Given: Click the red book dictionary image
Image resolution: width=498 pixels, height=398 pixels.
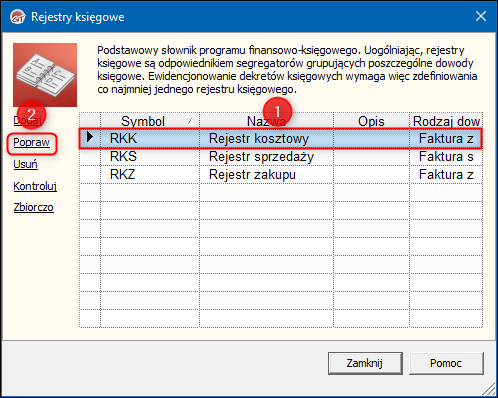Looking at the screenshot, I should pyautogui.click(x=45, y=75).
